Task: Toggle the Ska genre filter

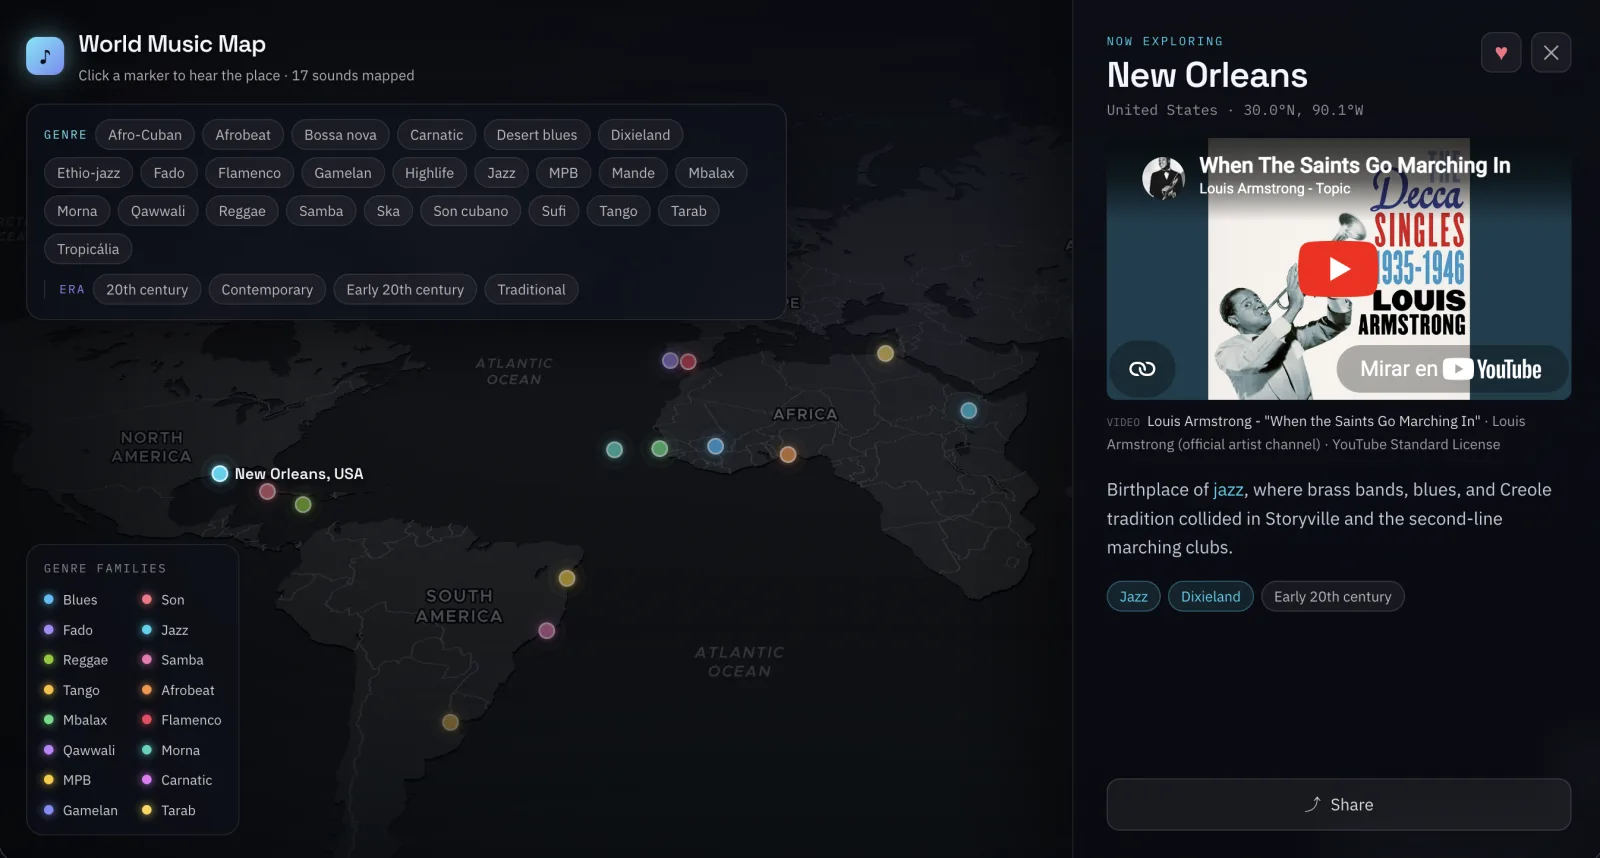Action: (x=388, y=211)
